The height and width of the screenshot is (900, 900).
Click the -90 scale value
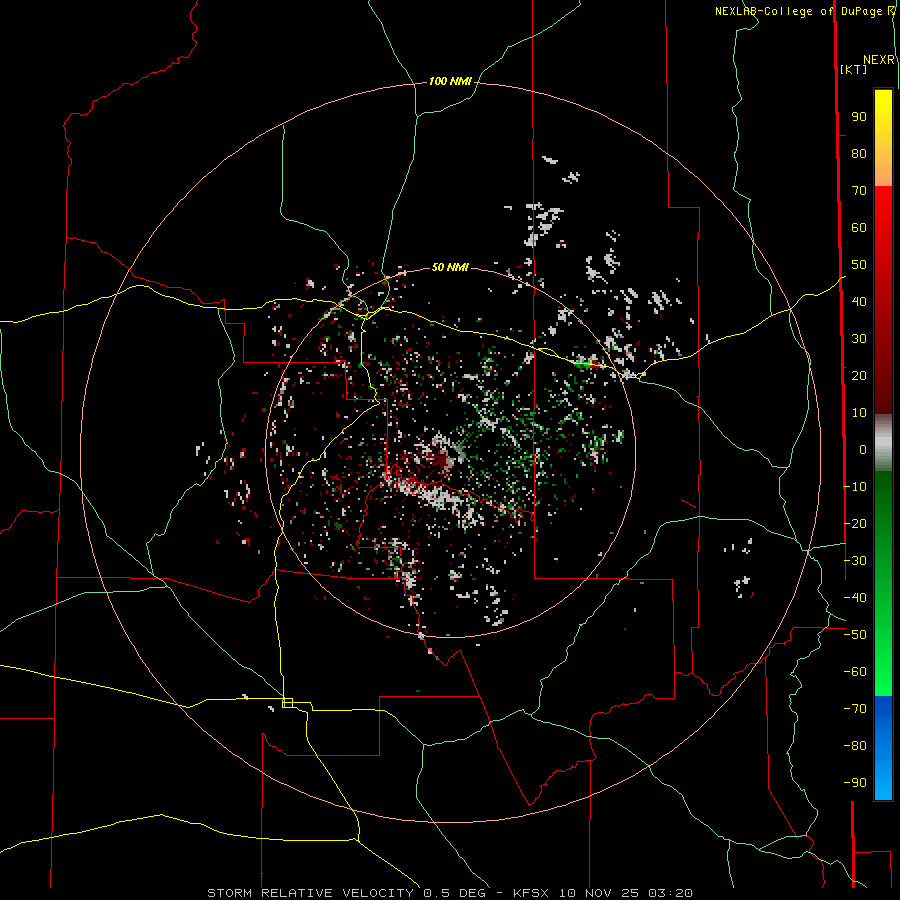tap(855, 782)
